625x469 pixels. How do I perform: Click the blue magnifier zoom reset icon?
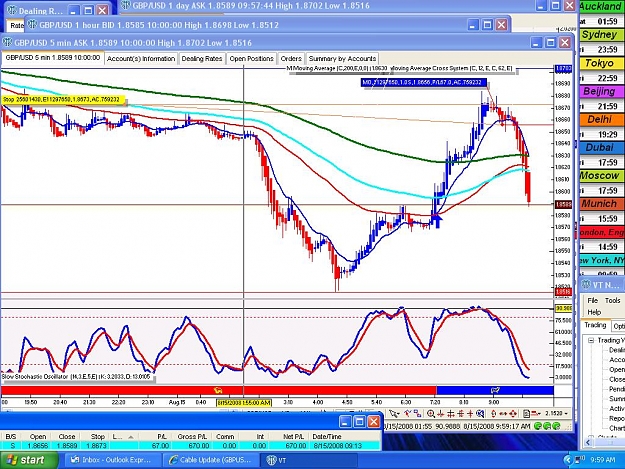(x=480, y=414)
